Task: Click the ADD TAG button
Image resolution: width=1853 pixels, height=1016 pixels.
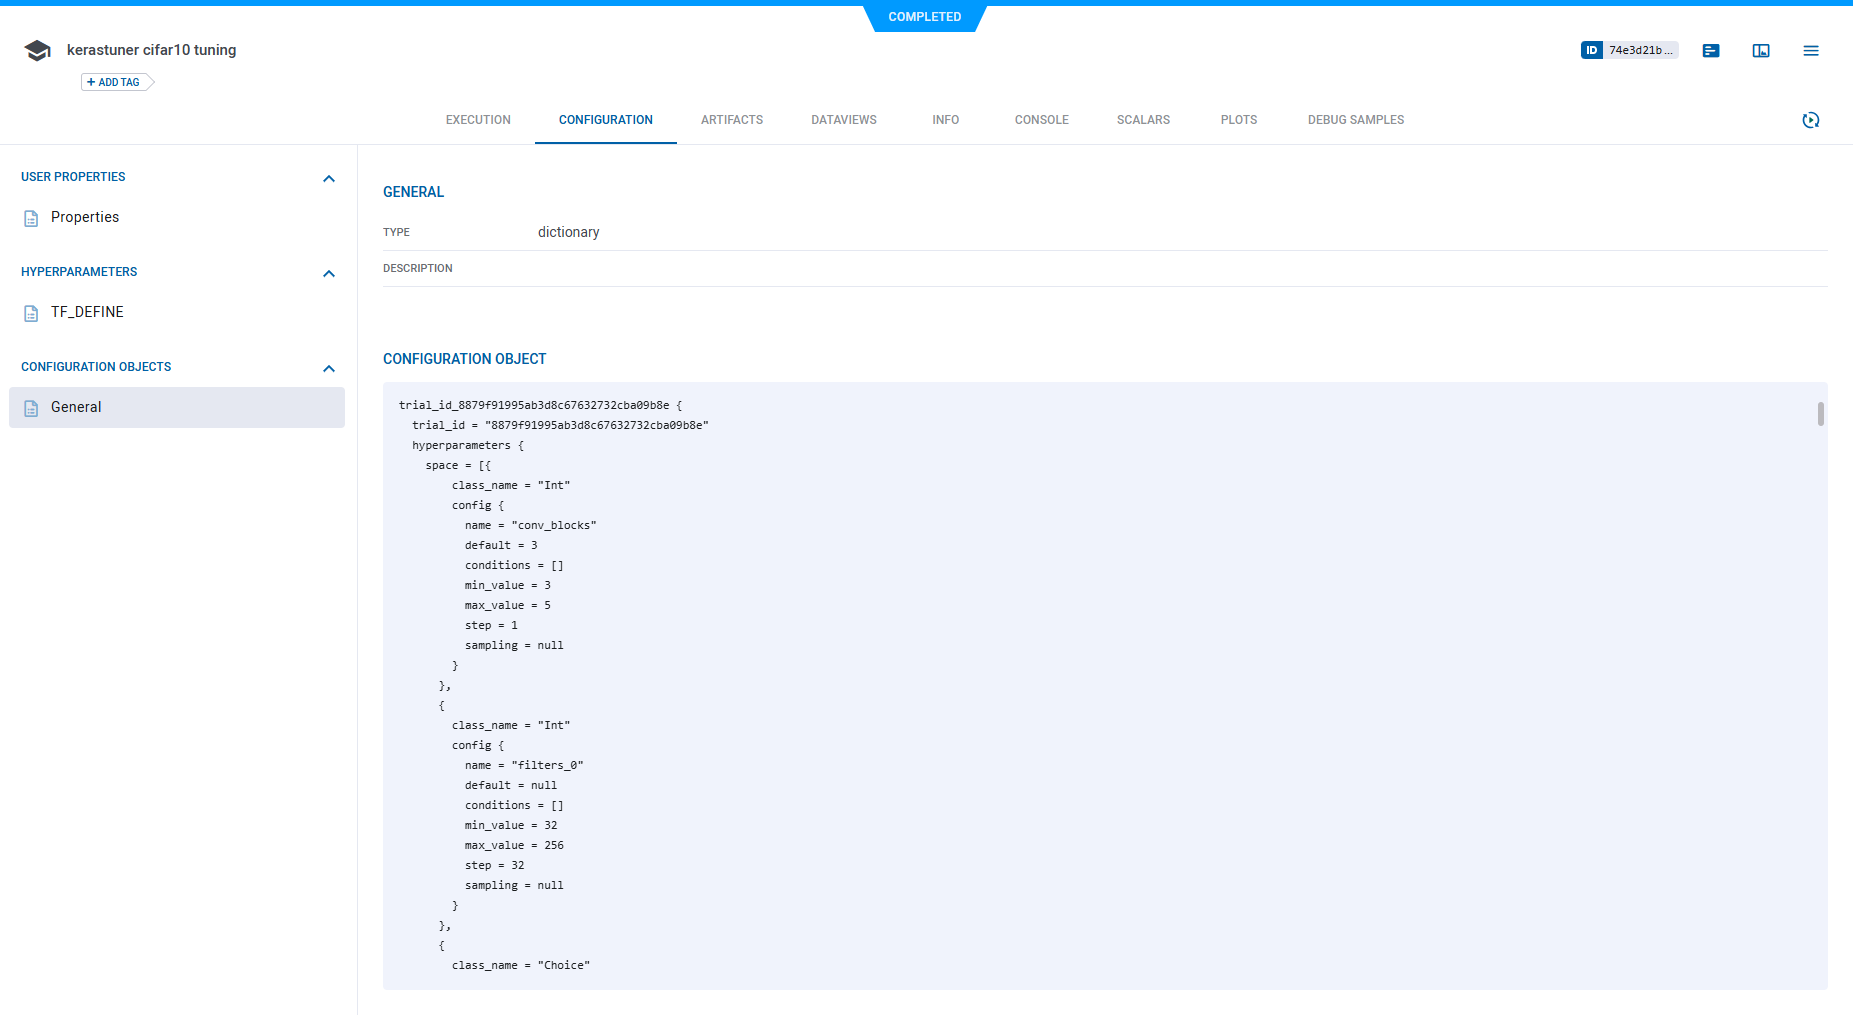Action: click(x=112, y=81)
